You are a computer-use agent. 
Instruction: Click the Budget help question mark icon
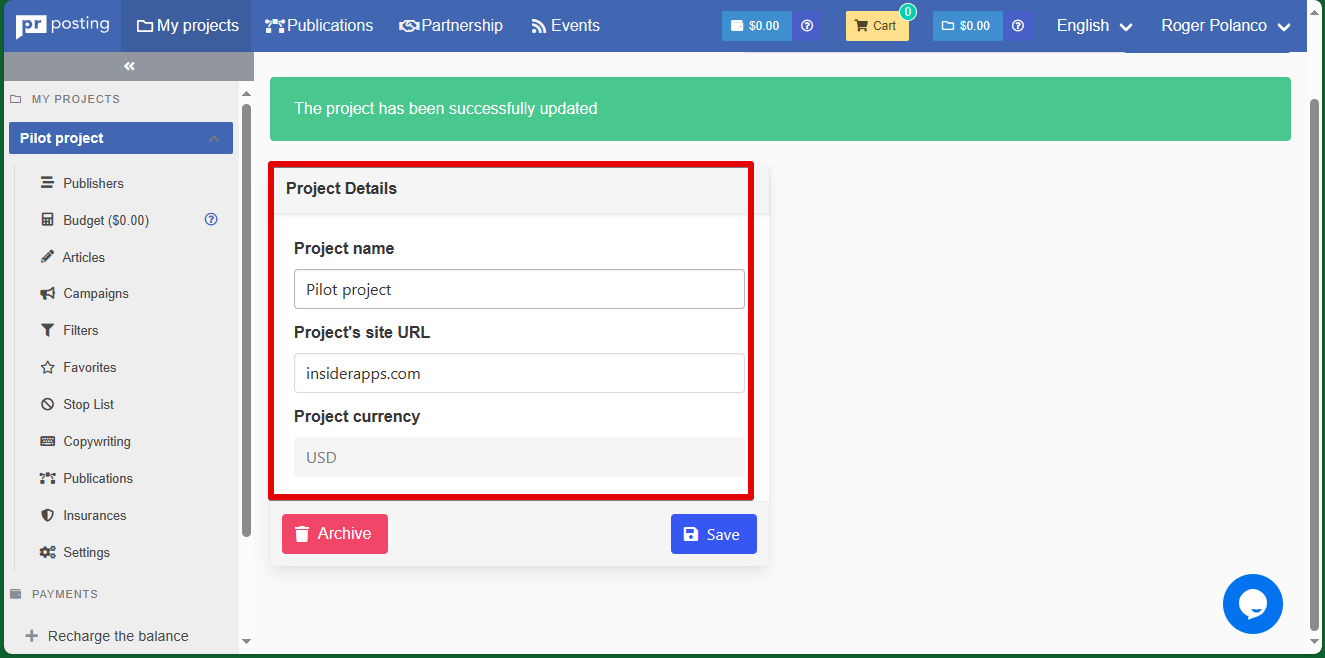[211, 220]
